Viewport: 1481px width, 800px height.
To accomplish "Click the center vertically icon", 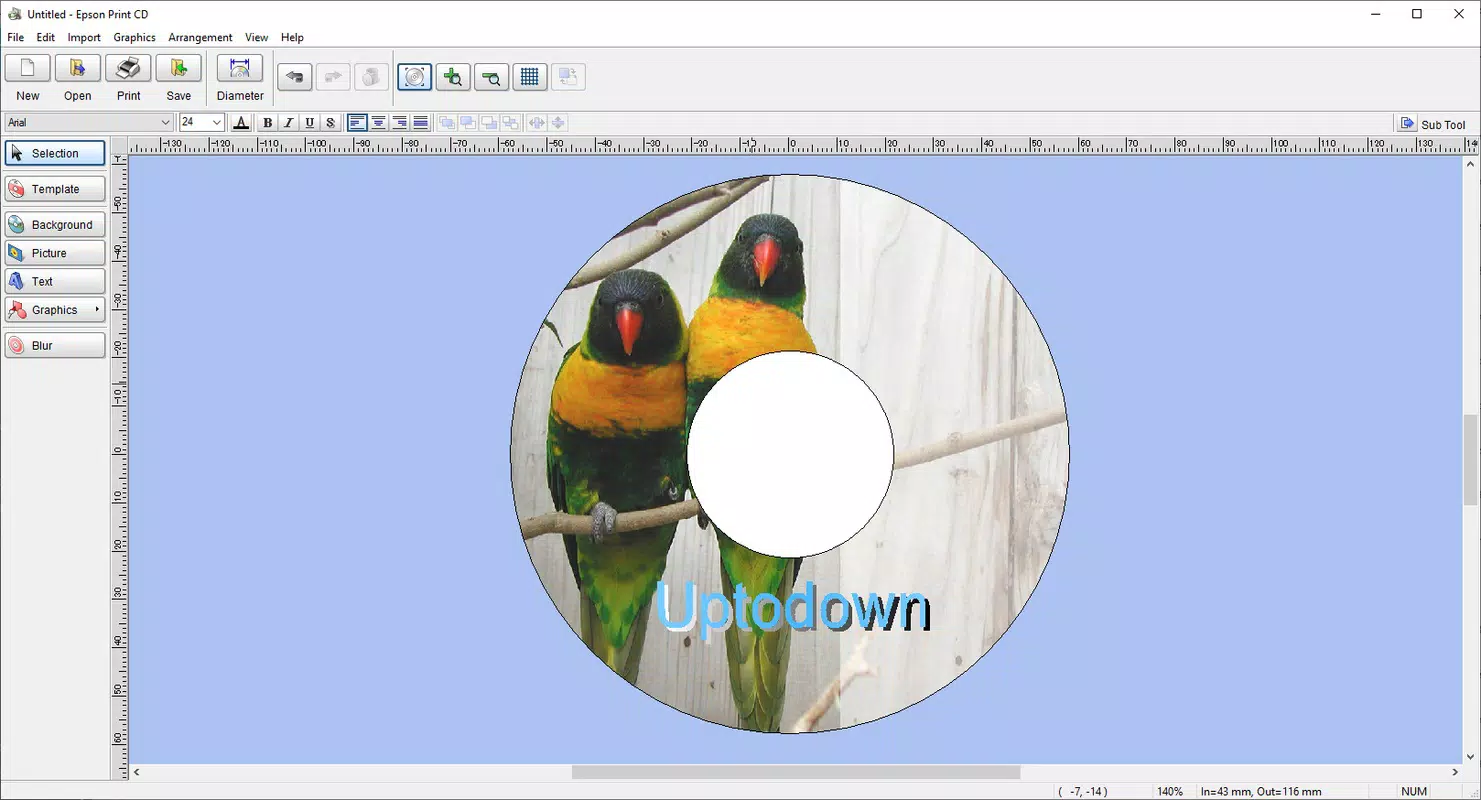I will coord(558,123).
